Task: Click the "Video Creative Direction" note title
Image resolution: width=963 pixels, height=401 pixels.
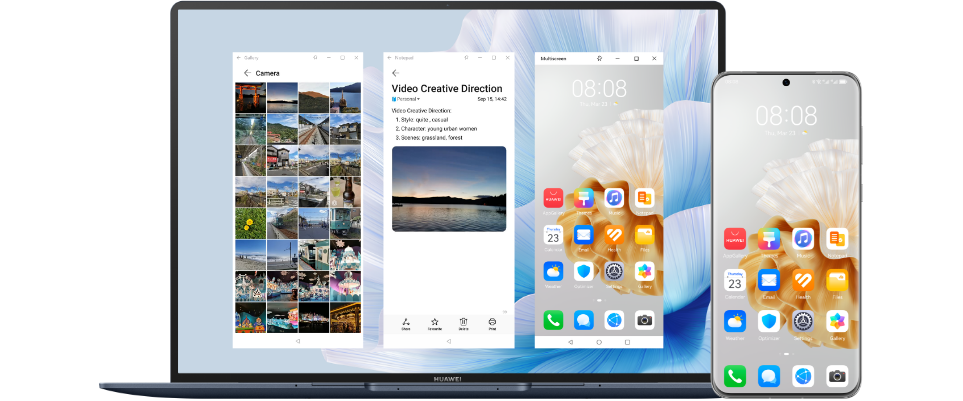Action: 447,88
